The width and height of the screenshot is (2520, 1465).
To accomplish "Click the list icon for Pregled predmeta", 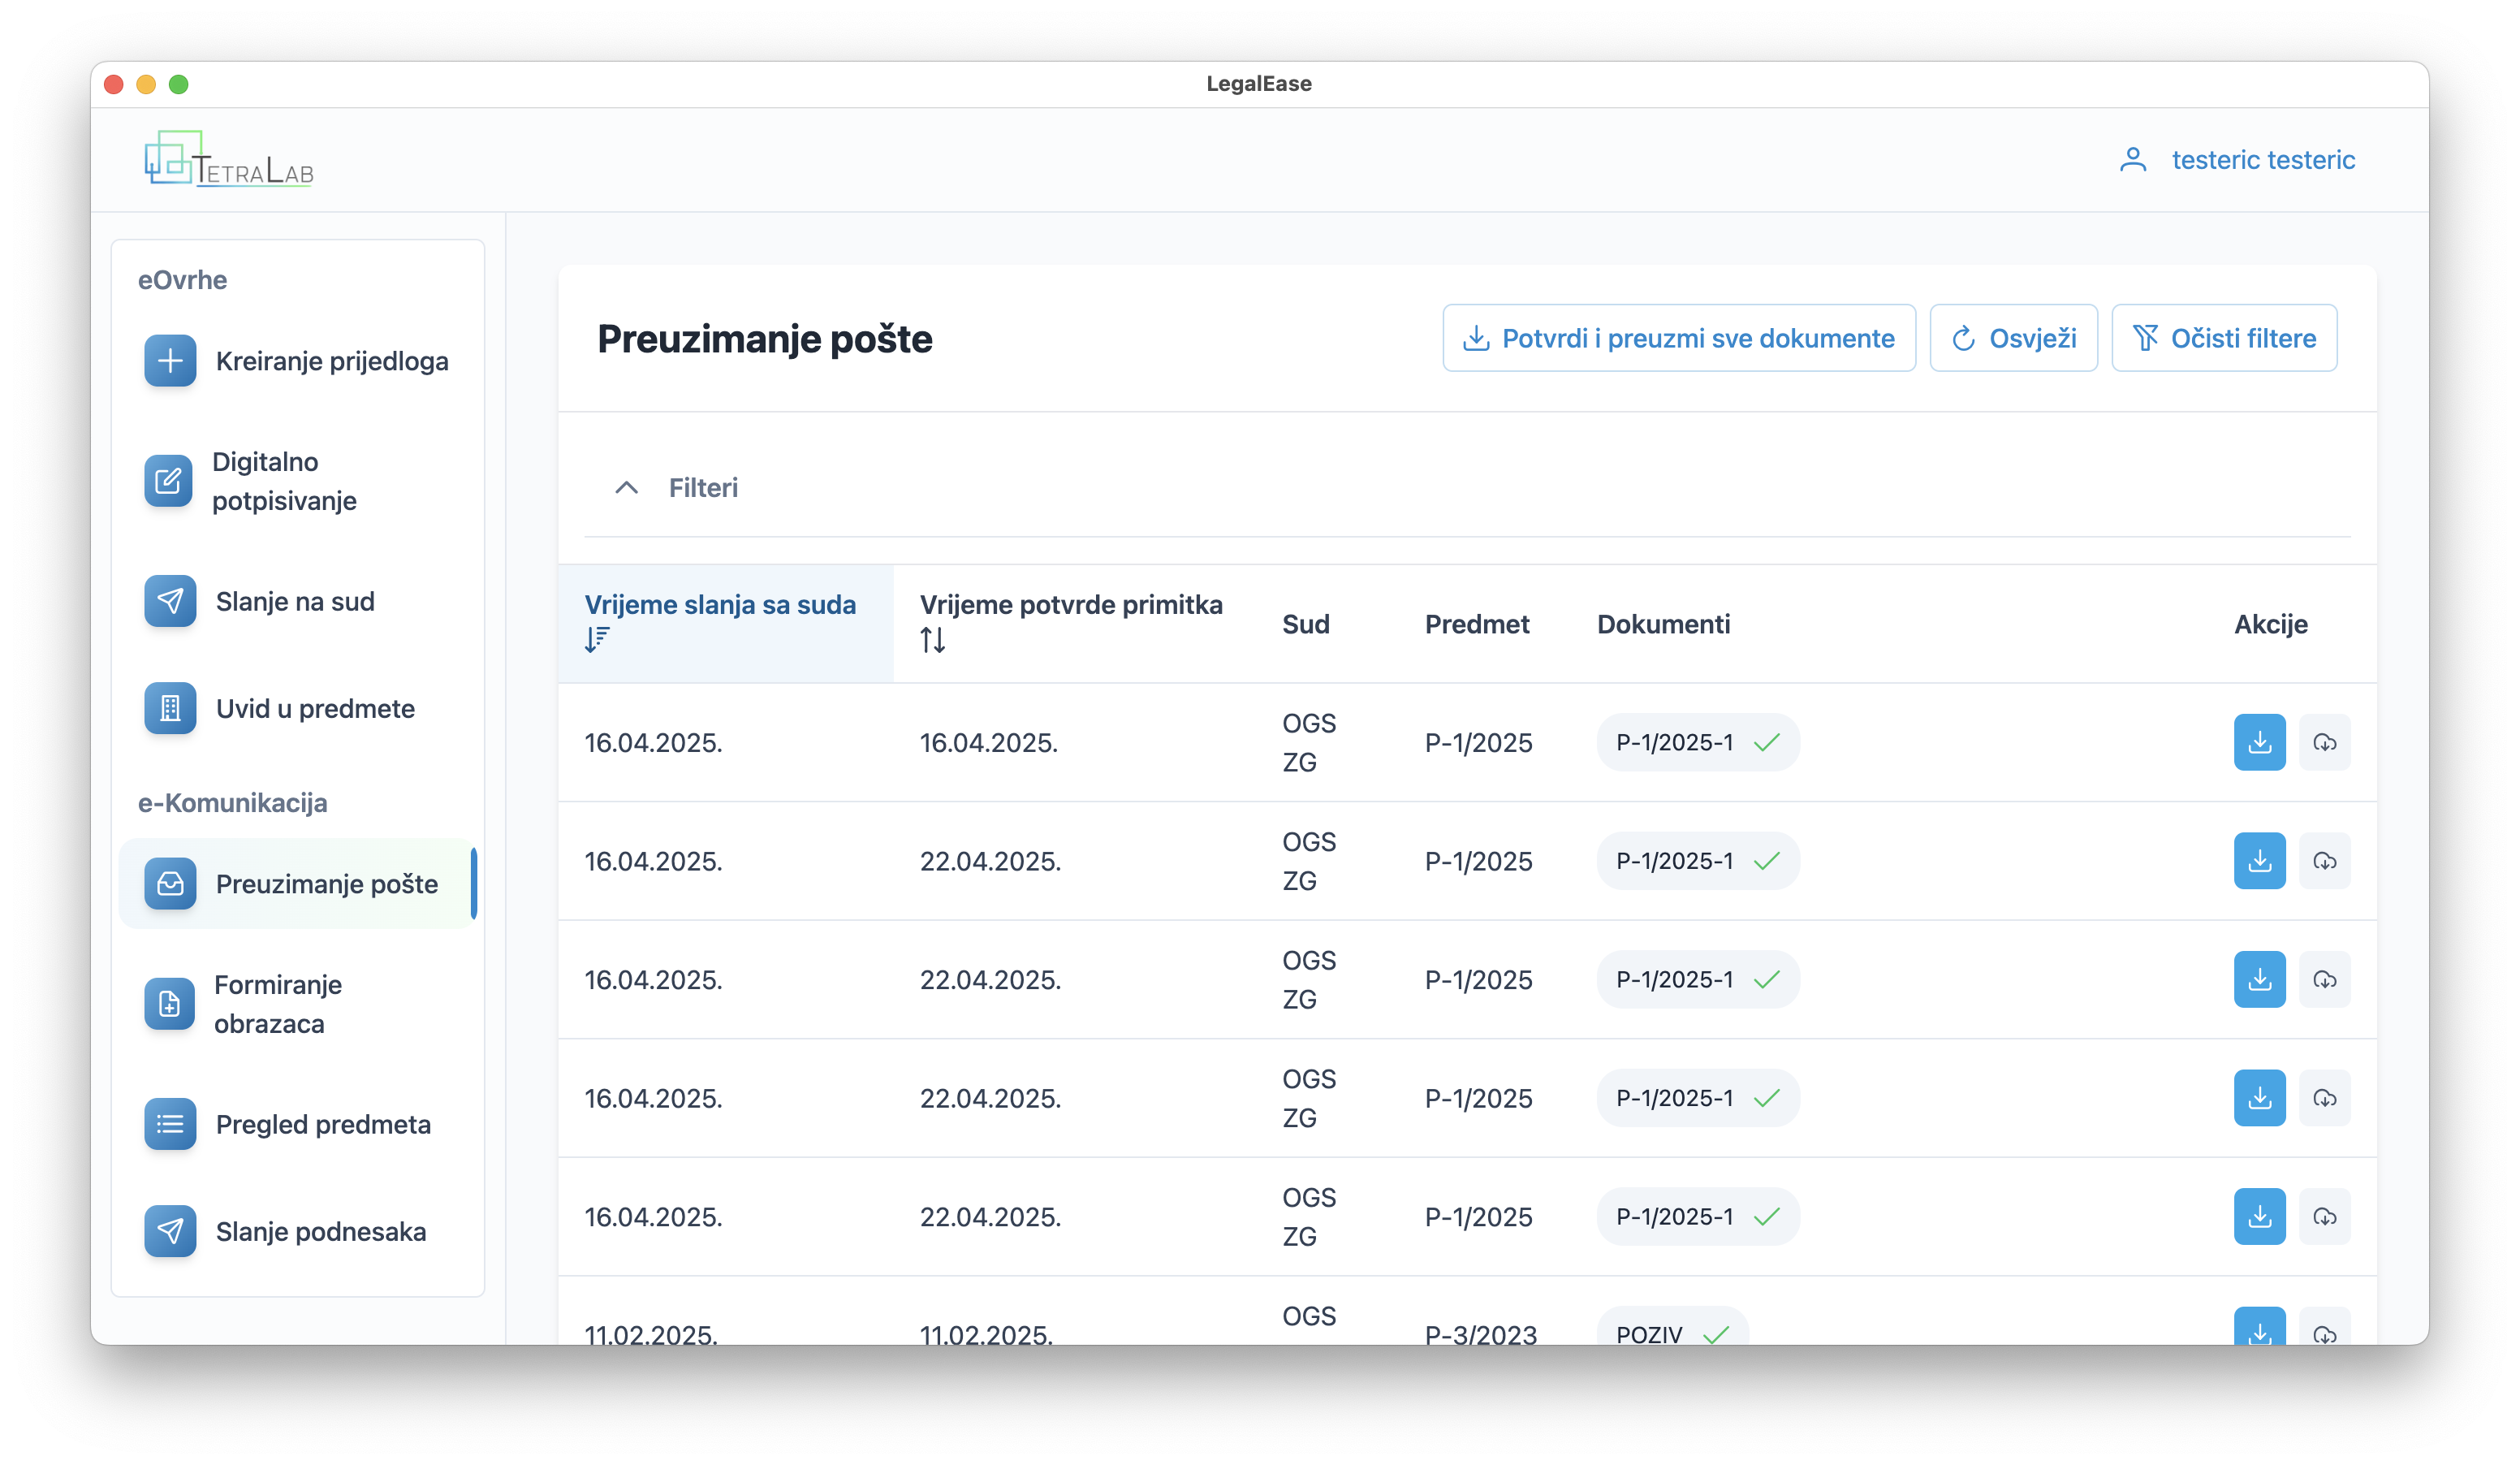I will [x=170, y=1124].
